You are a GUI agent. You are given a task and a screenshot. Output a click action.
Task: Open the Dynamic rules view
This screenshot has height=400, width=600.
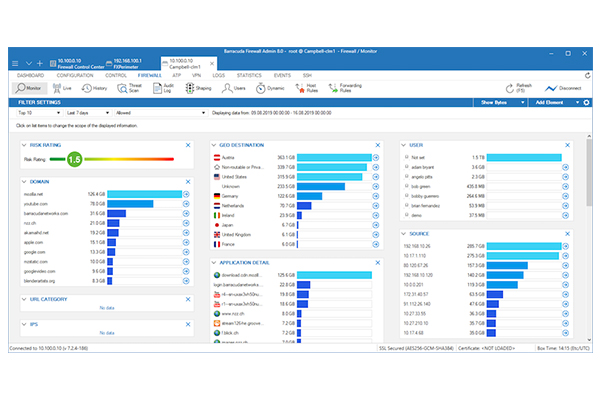click(x=270, y=88)
